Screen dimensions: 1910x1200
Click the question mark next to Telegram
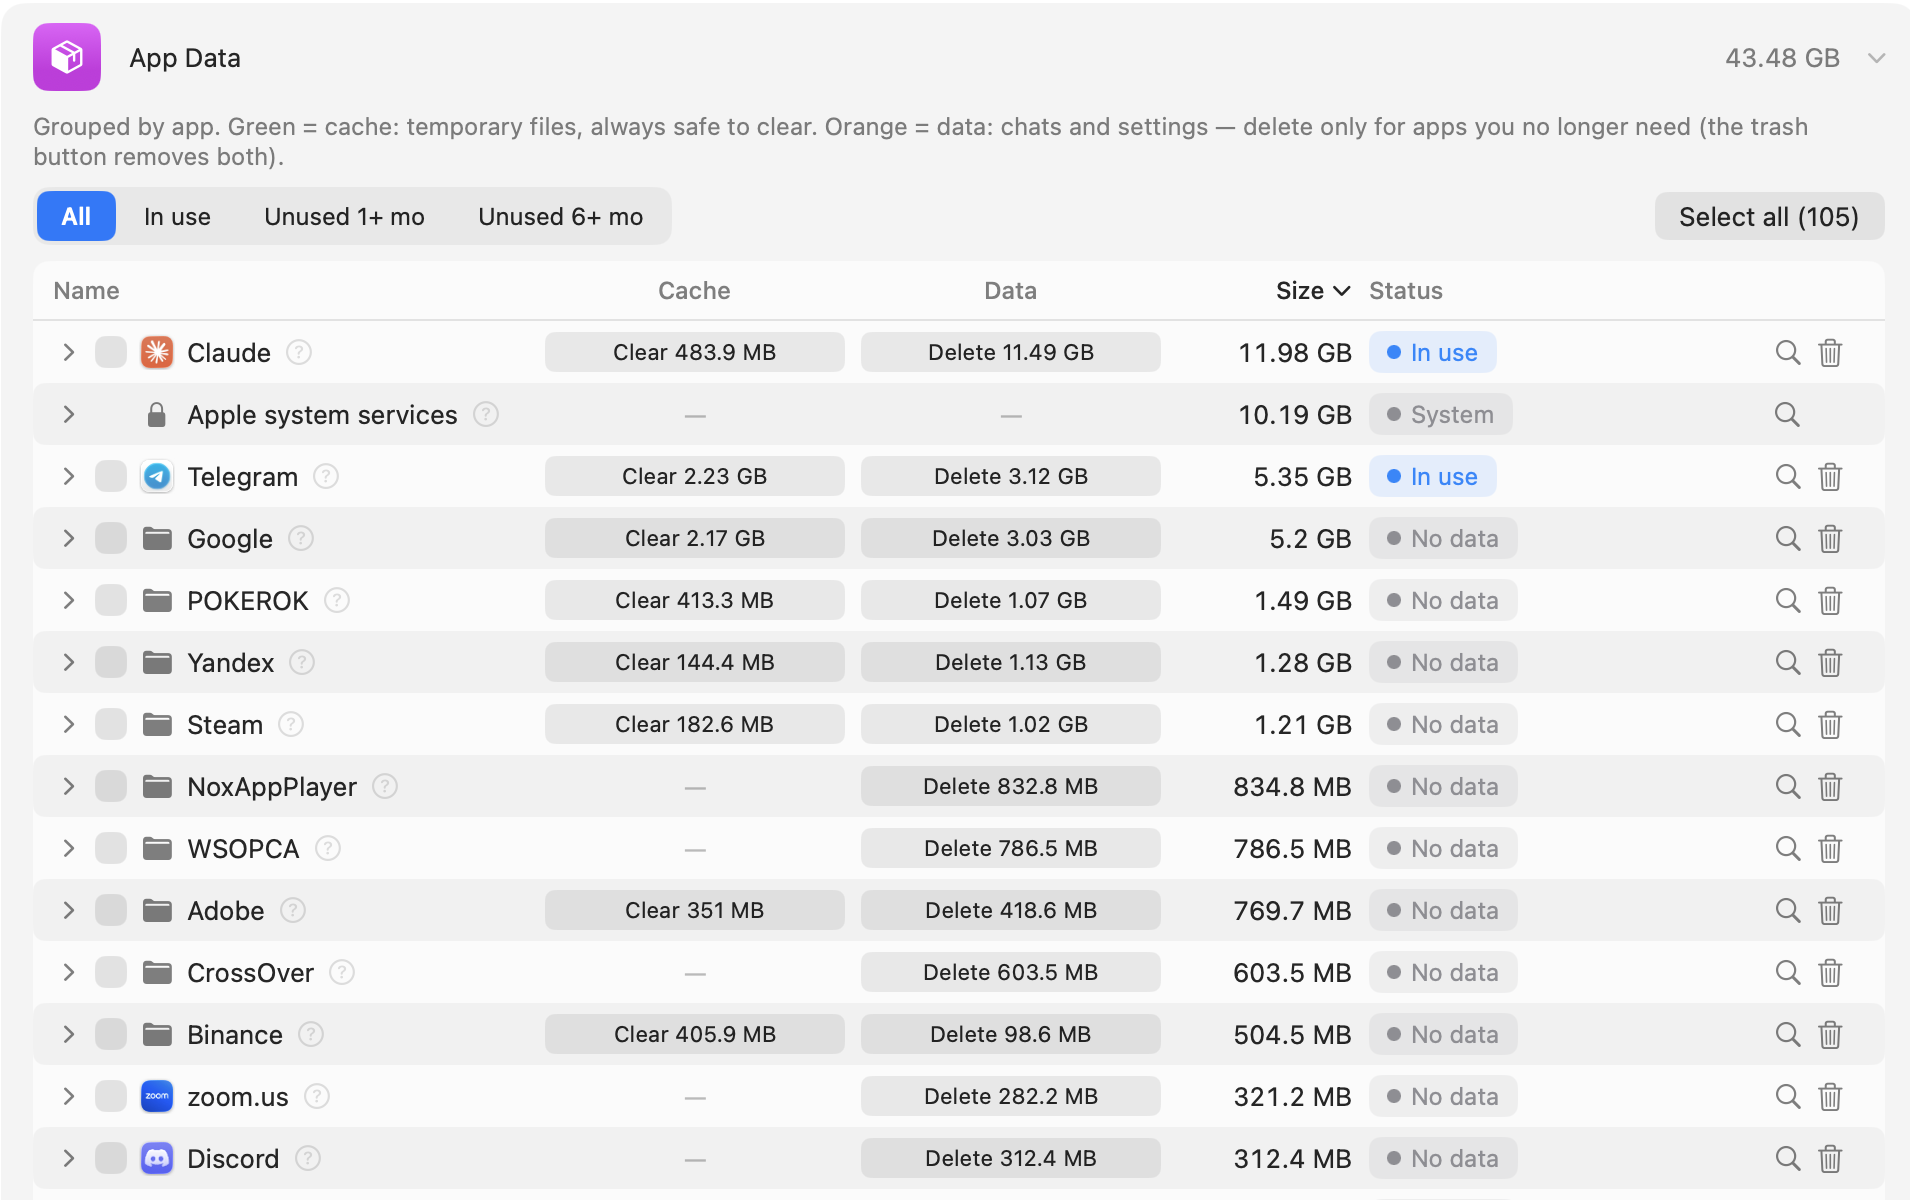[x=326, y=476]
